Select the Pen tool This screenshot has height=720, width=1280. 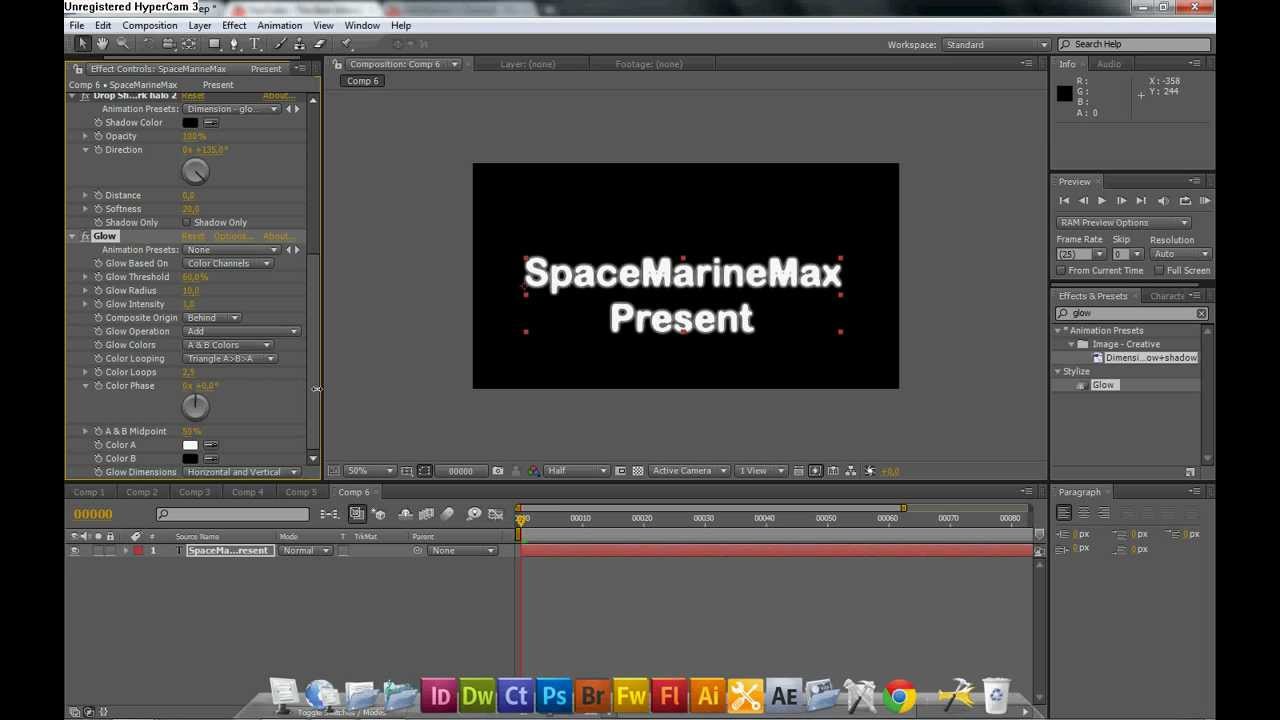(234, 44)
